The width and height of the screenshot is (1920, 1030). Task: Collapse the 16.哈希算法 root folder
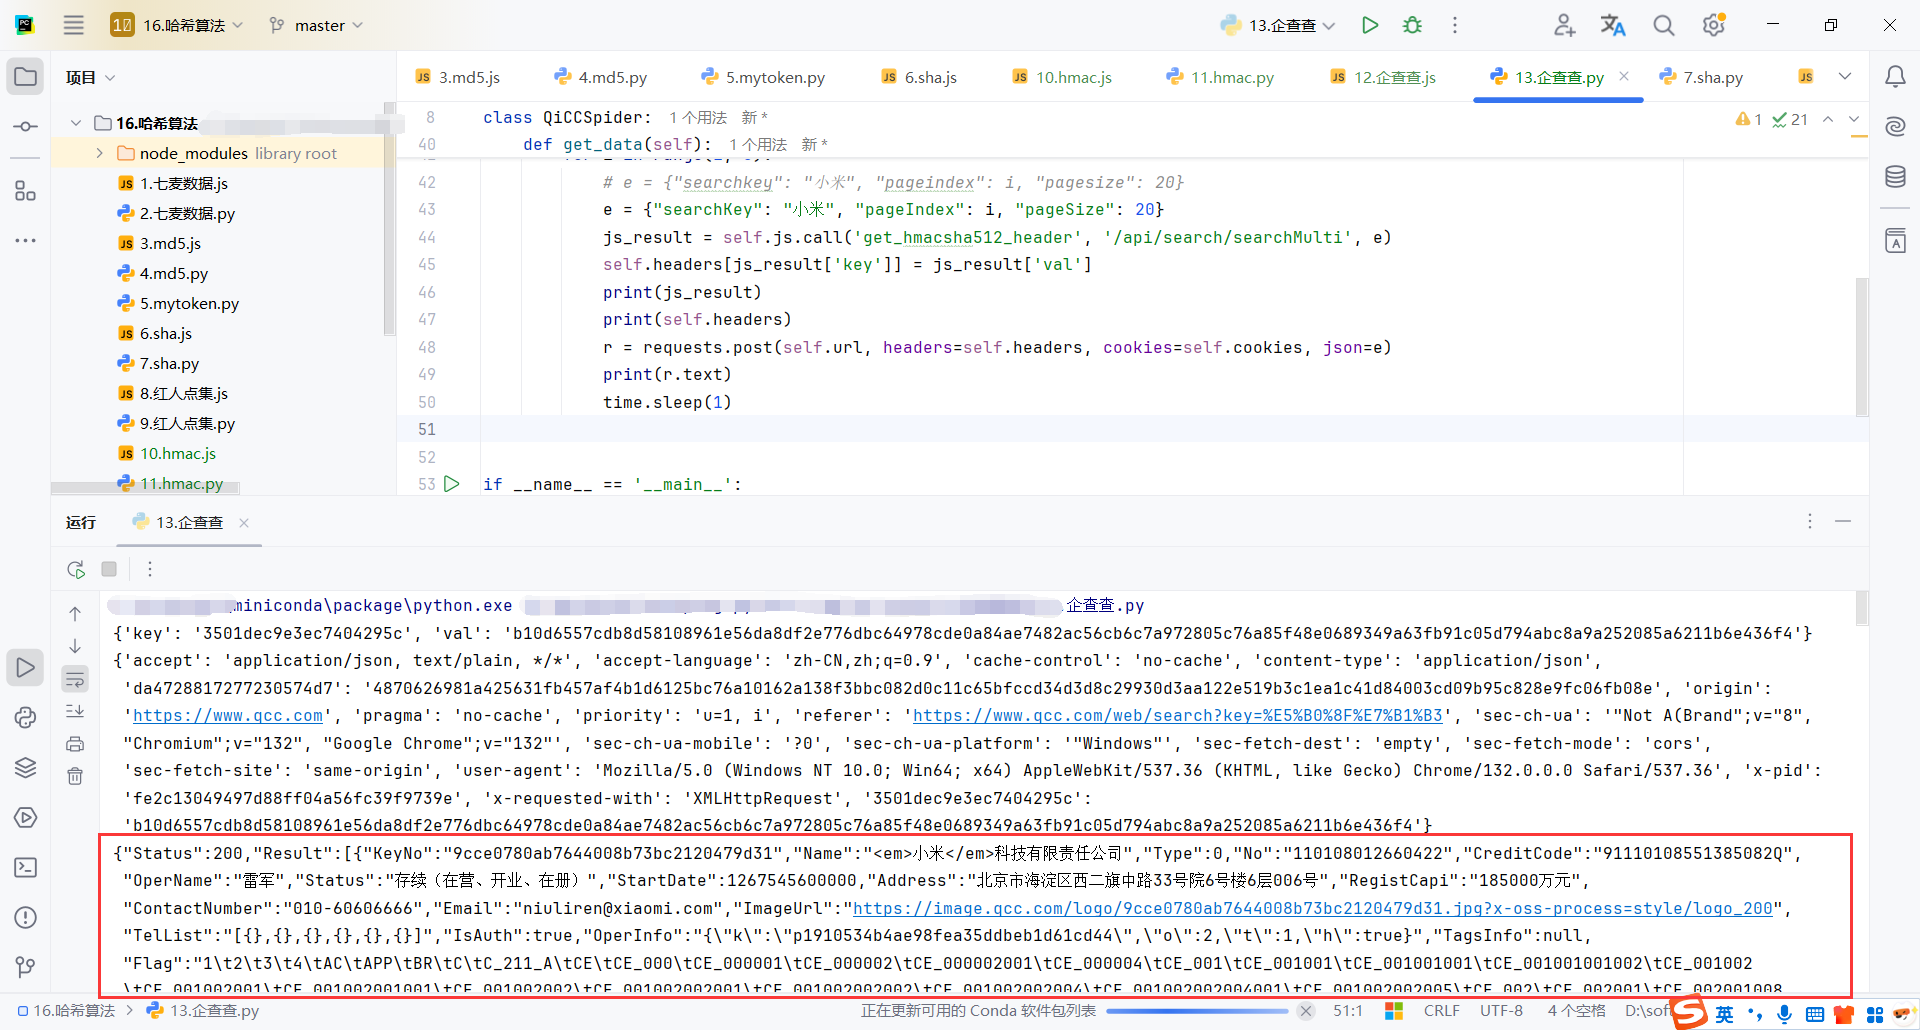point(76,123)
